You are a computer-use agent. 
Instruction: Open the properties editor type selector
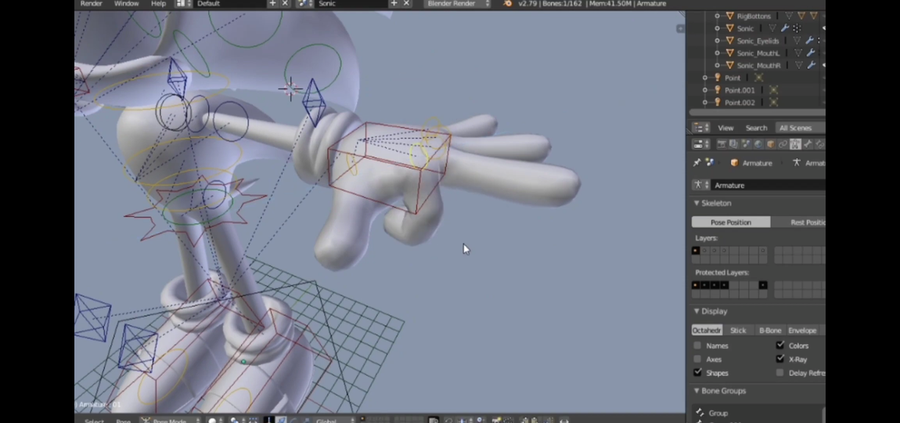pyautogui.click(x=700, y=145)
